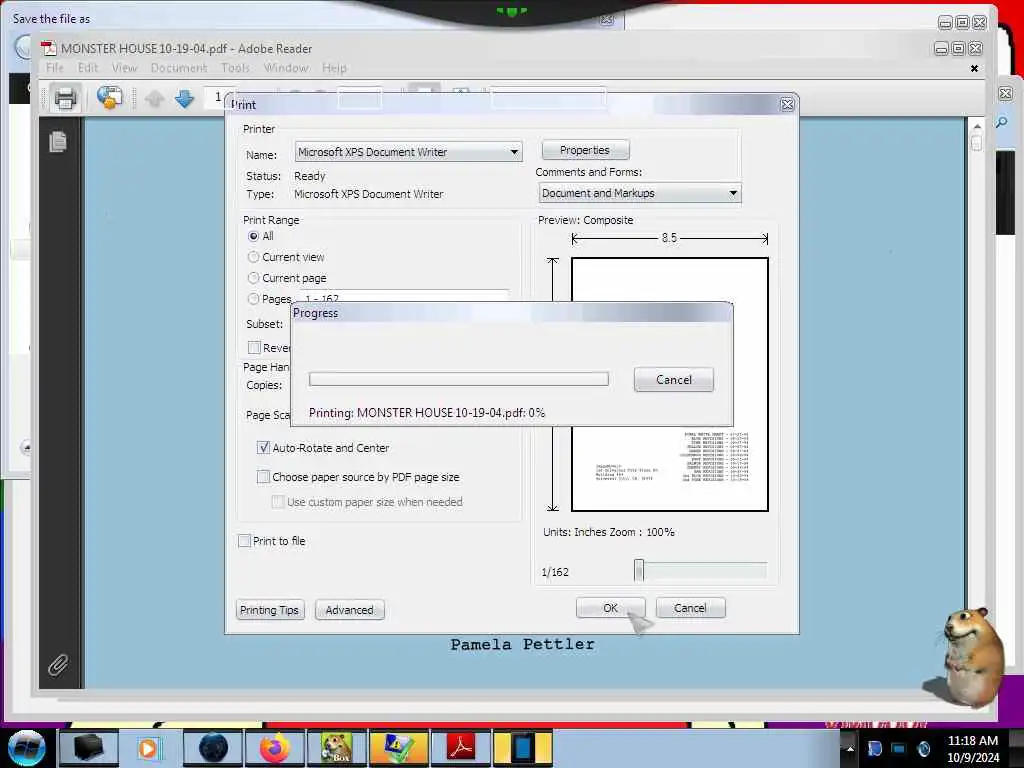Click the network monitor tray icon
Image resolution: width=1024 pixels, height=768 pixels.
coord(899,748)
